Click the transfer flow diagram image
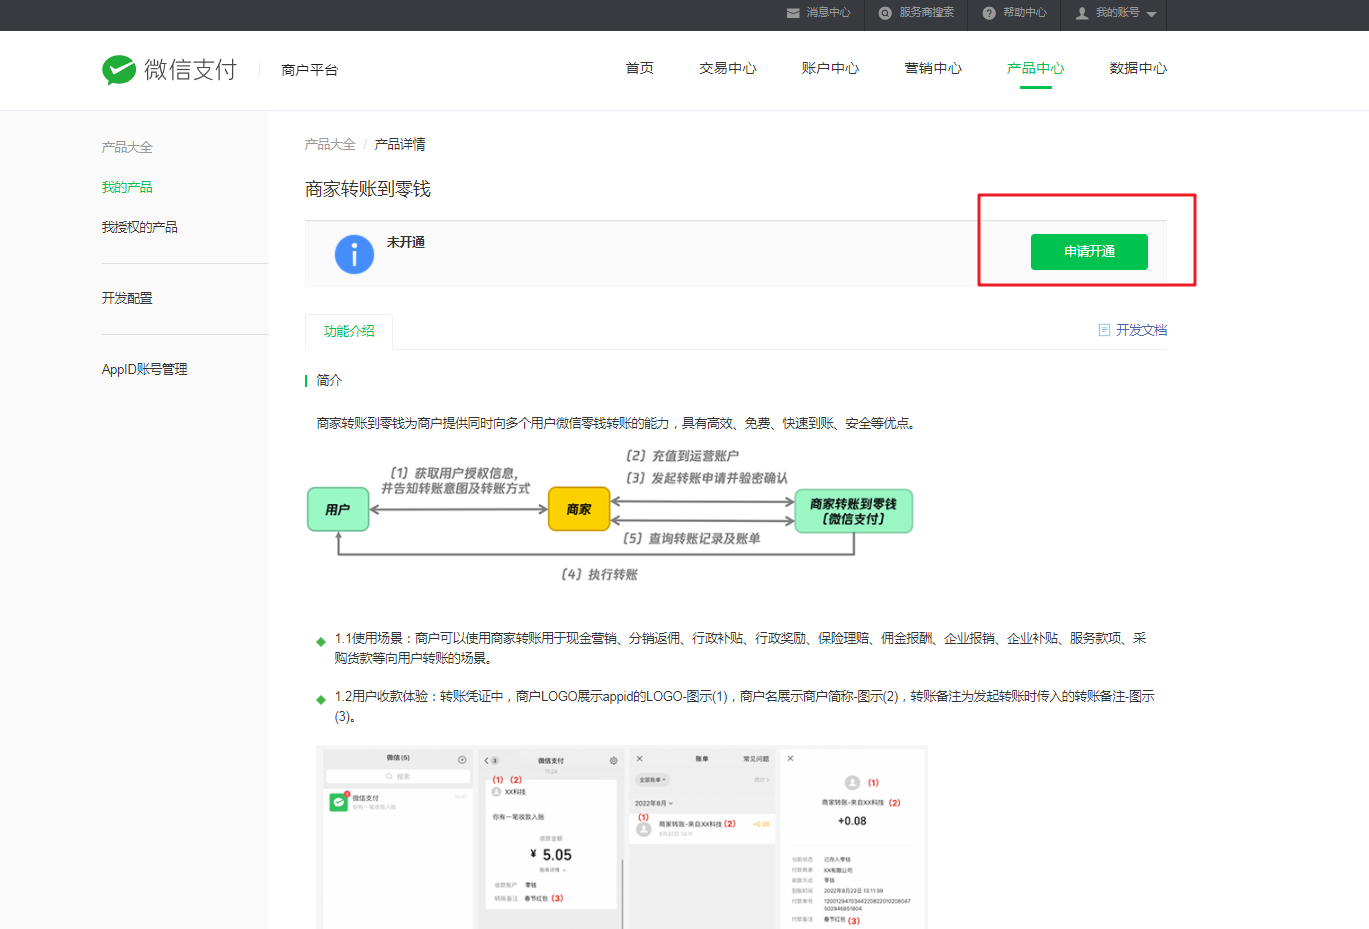The height and width of the screenshot is (929, 1369). point(610,515)
